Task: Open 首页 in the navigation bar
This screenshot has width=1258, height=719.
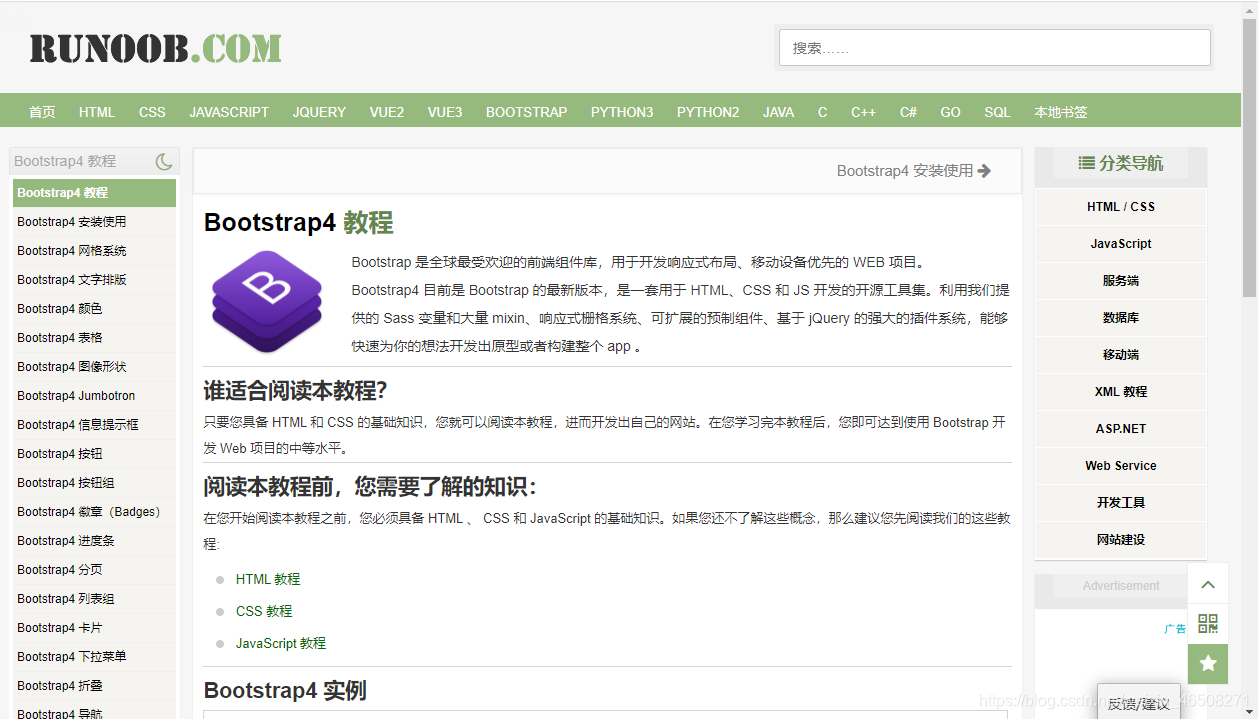Action: 42,112
